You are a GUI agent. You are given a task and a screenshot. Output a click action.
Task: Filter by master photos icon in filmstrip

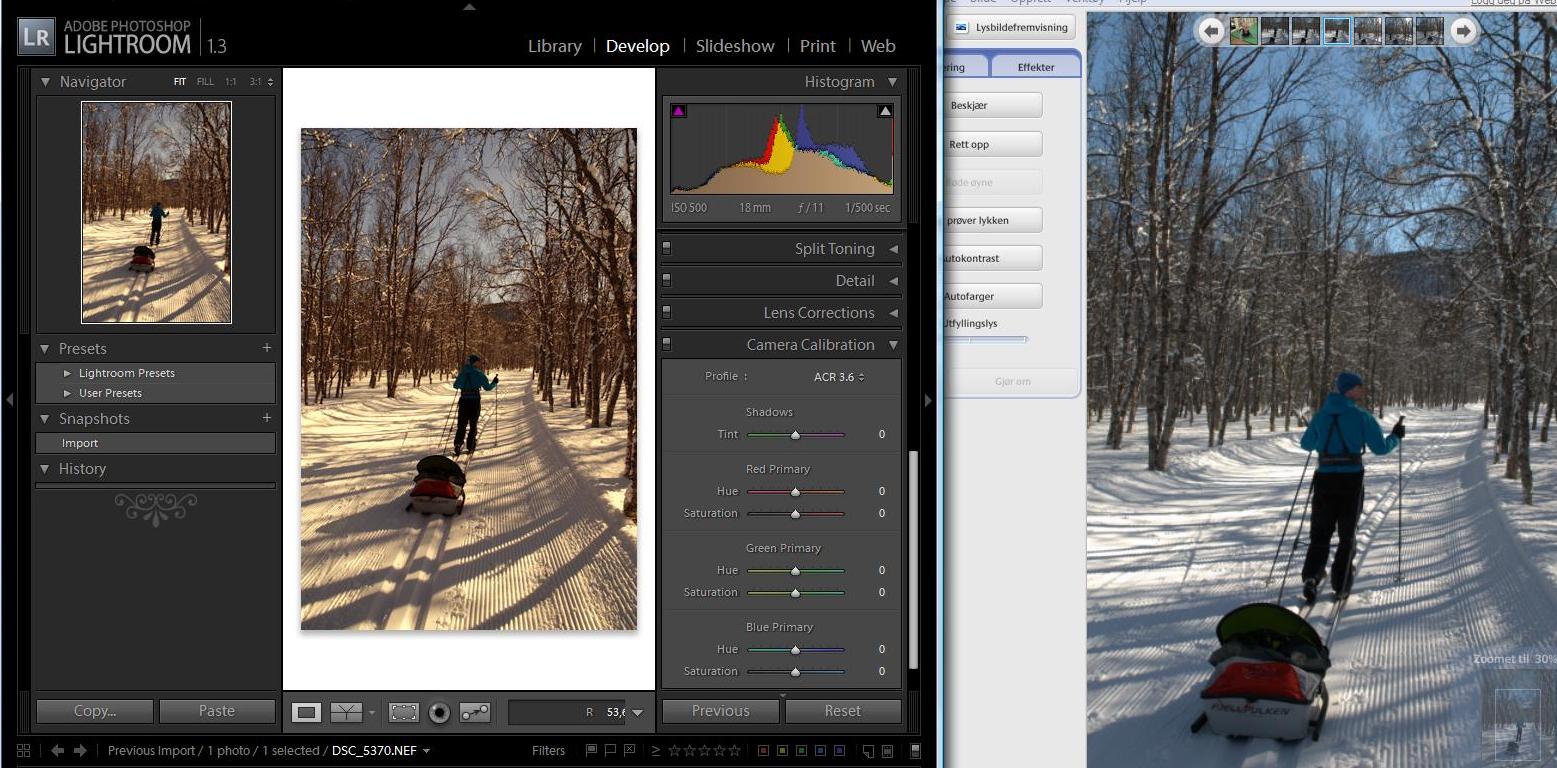[x=868, y=750]
